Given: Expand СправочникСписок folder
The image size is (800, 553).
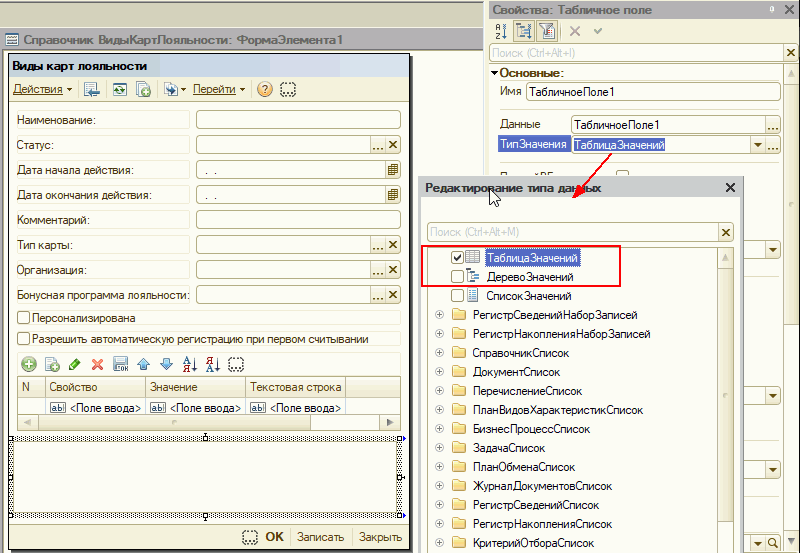Looking at the screenshot, I should click(439, 353).
